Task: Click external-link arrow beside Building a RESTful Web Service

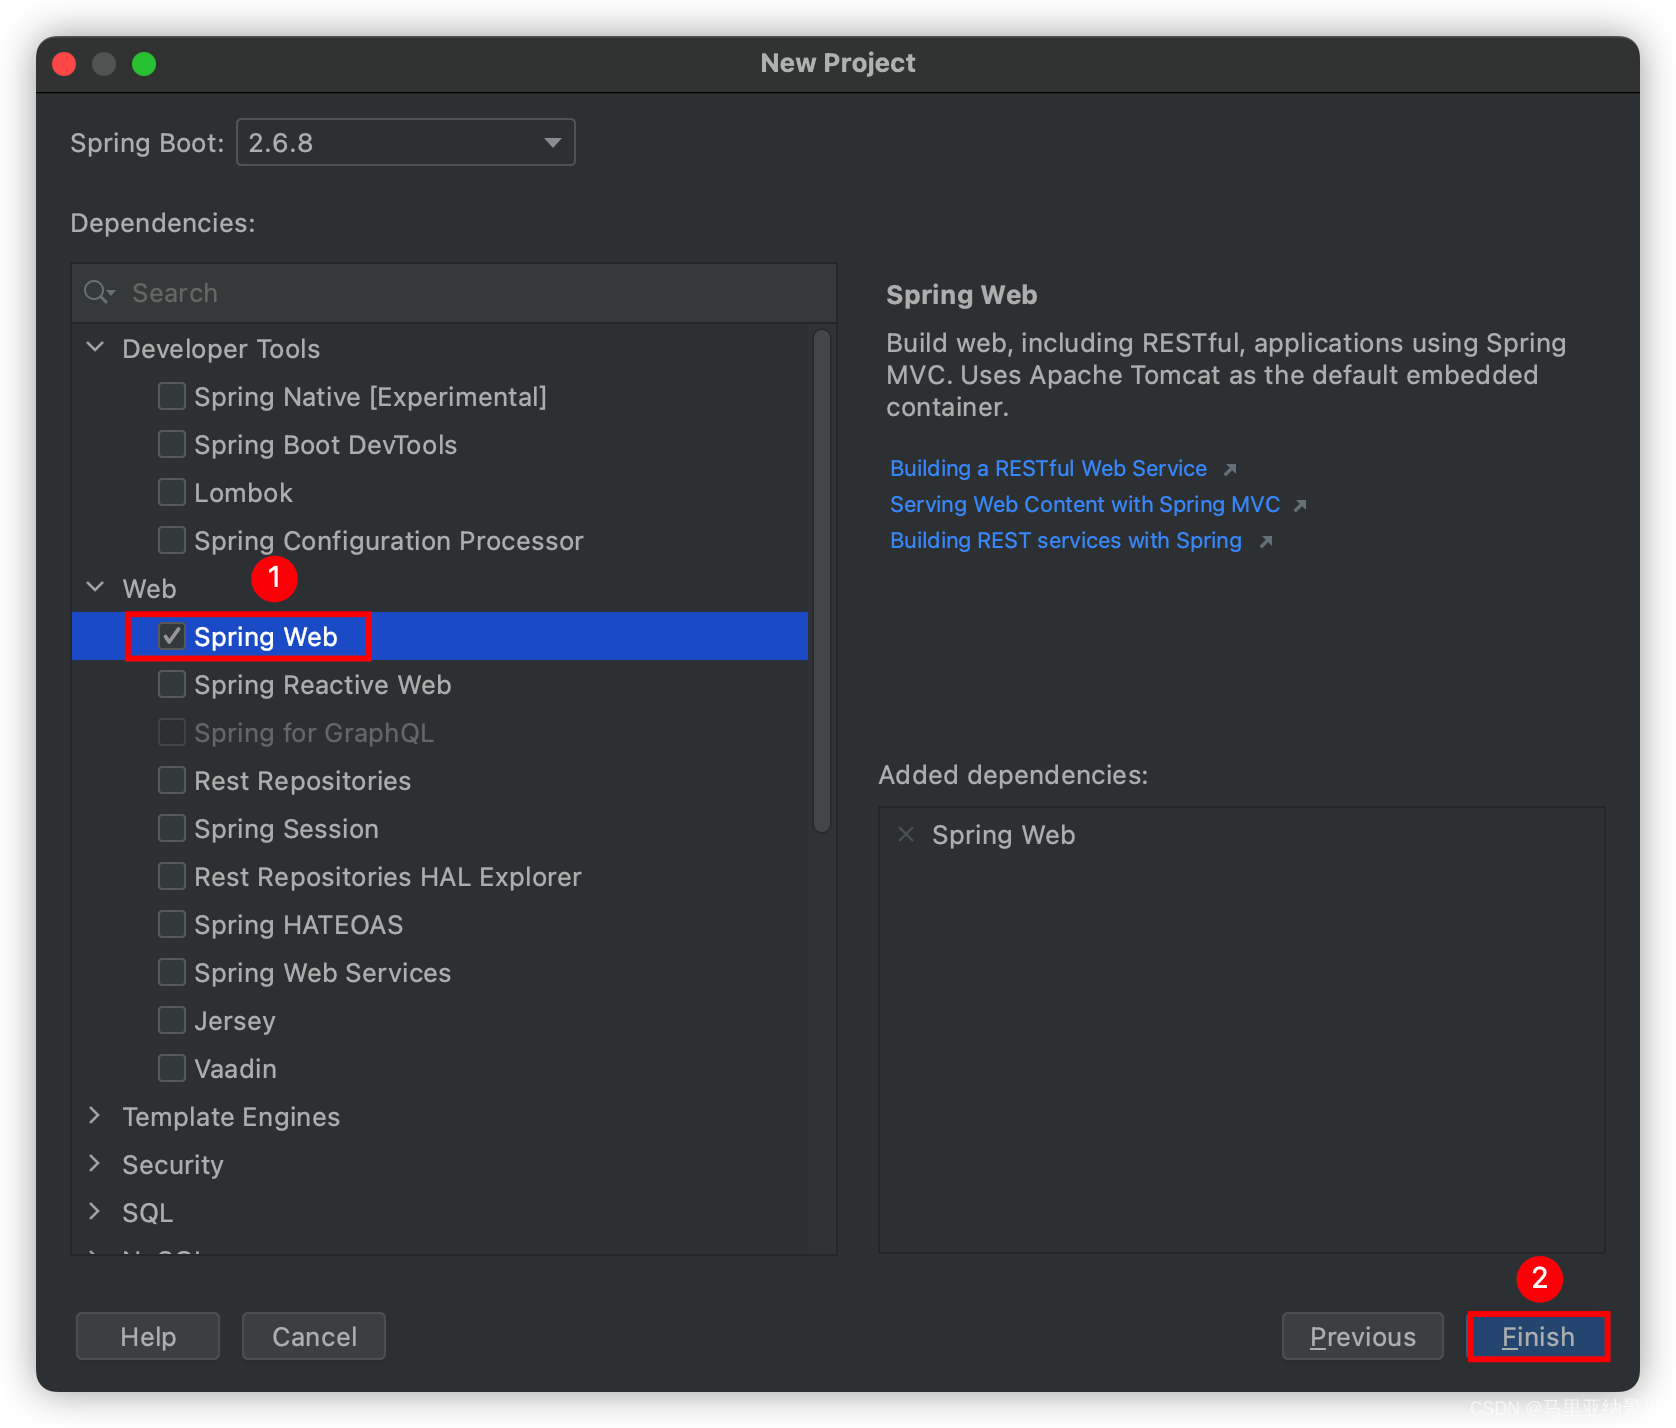Action: [1230, 468]
